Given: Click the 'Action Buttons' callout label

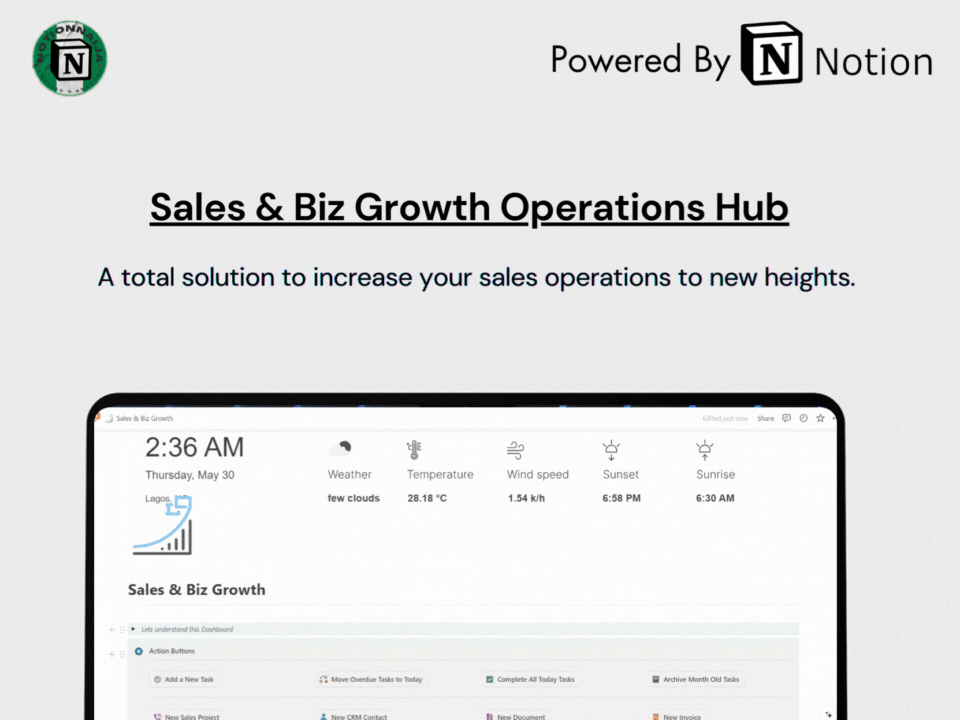Looking at the screenshot, I should pyautogui.click(x=171, y=651).
